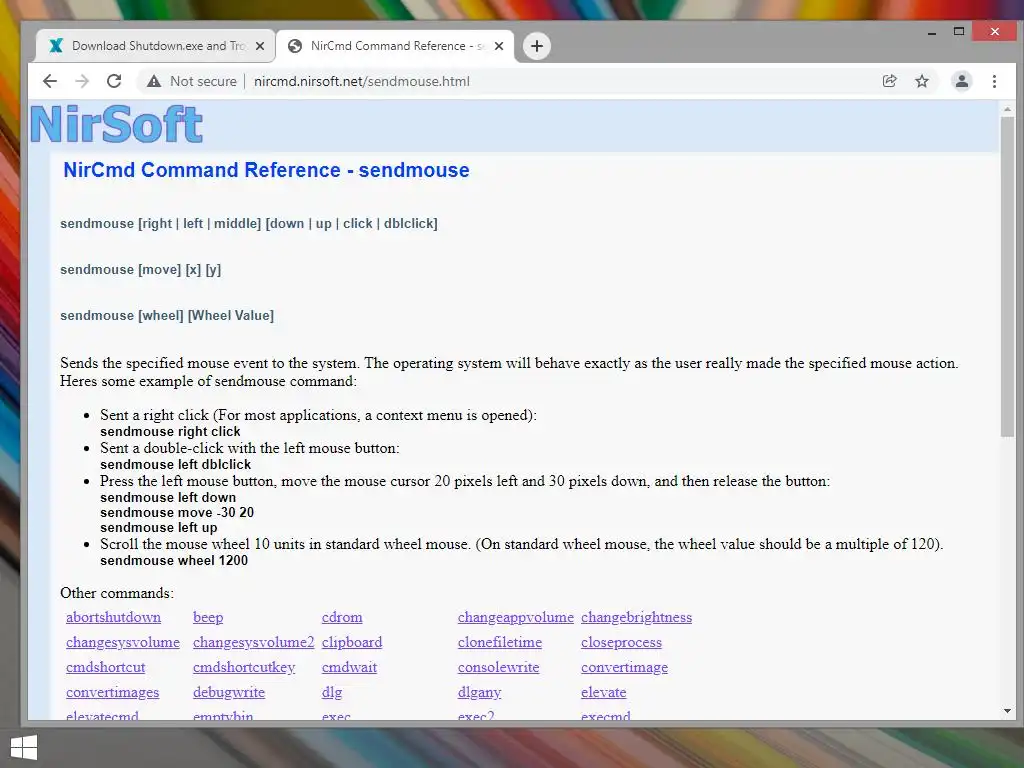Open the abortshutdown command link

(x=113, y=617)
